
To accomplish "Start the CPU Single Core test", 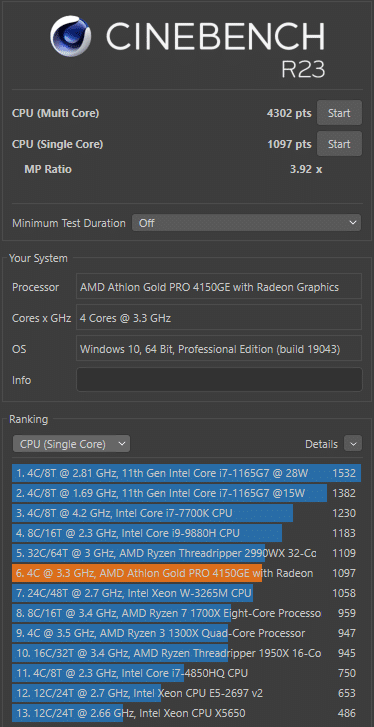I will pos(339,144).
